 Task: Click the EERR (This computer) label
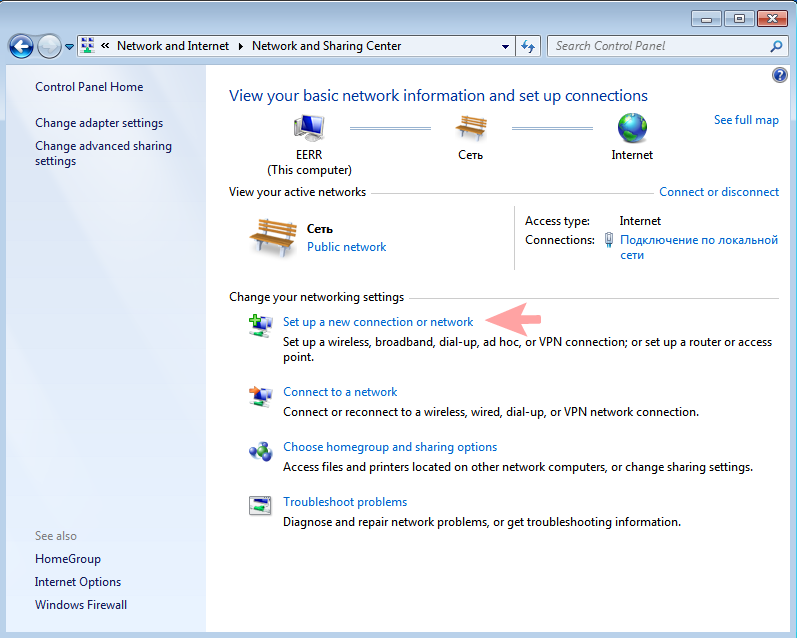coord(309,162)
